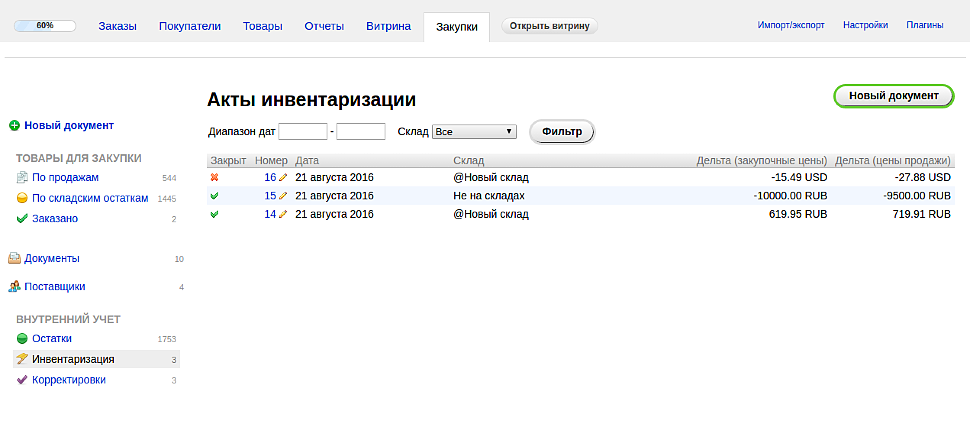The width and height of the screenshot is (970, 440).
Task: Click the pencil edit icon for document 15
Action: coord(283,196)
